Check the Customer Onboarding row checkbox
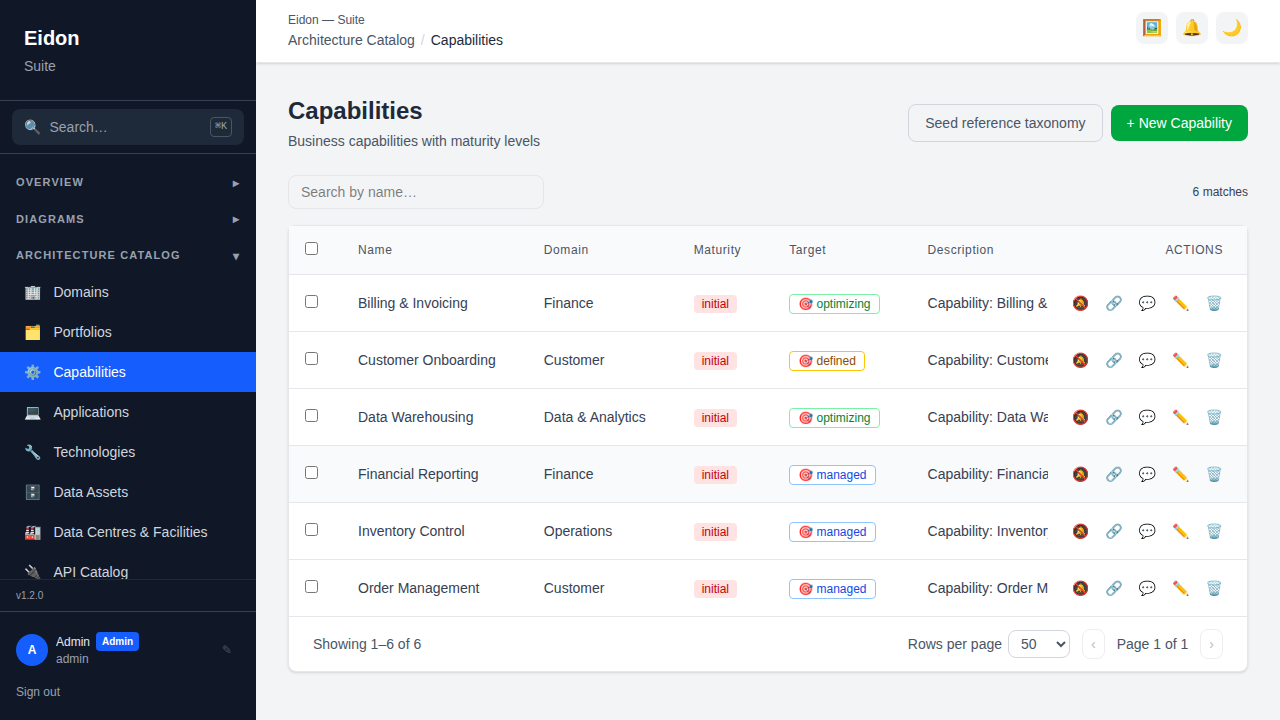 311,358
